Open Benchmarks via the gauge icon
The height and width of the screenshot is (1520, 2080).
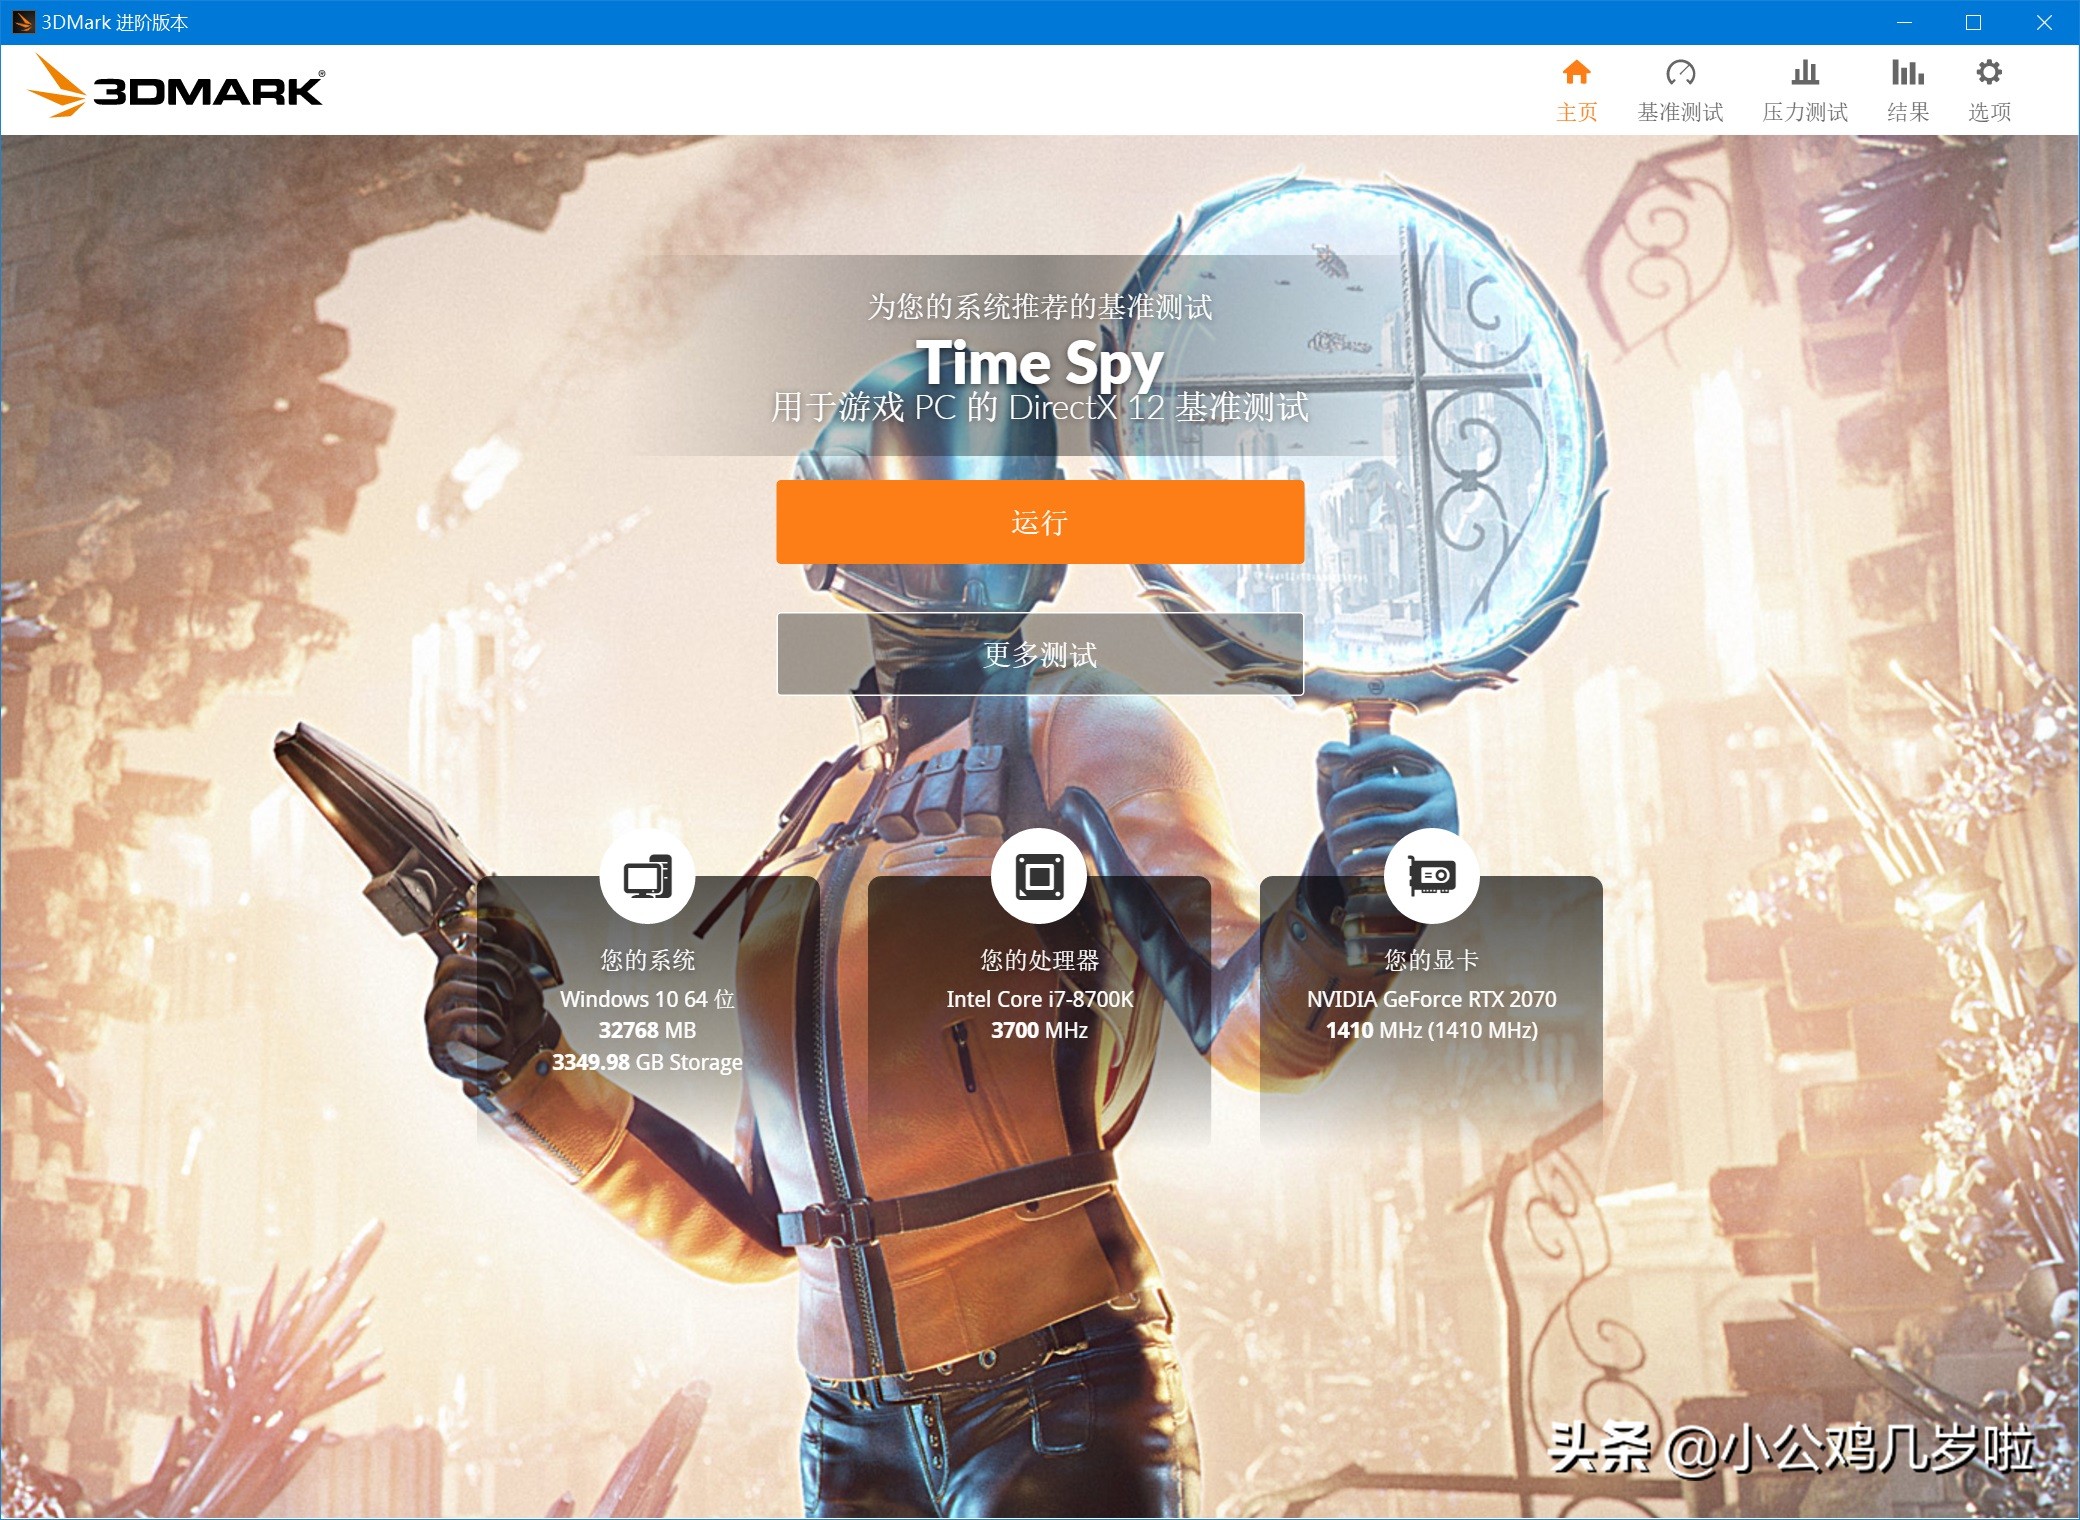(1680, 73)
